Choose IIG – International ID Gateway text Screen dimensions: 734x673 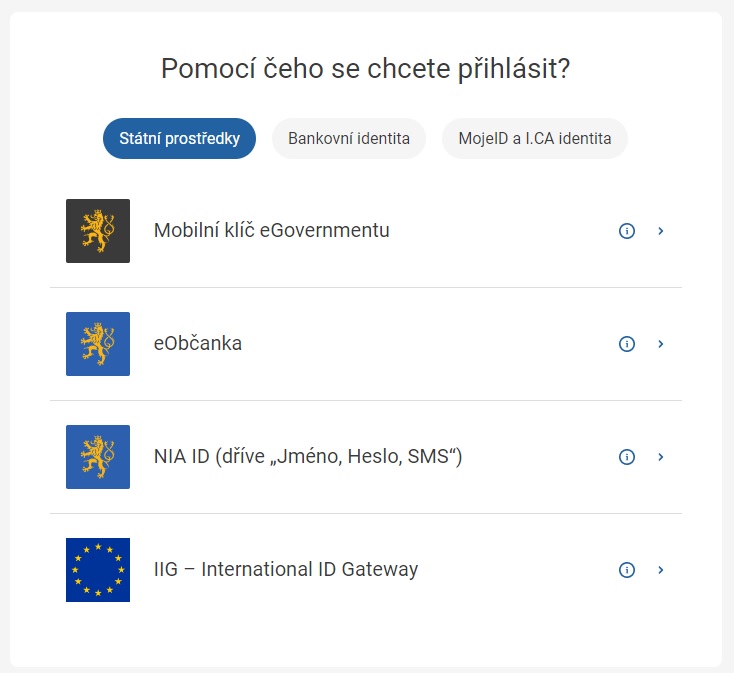click(x=286, y=570)
